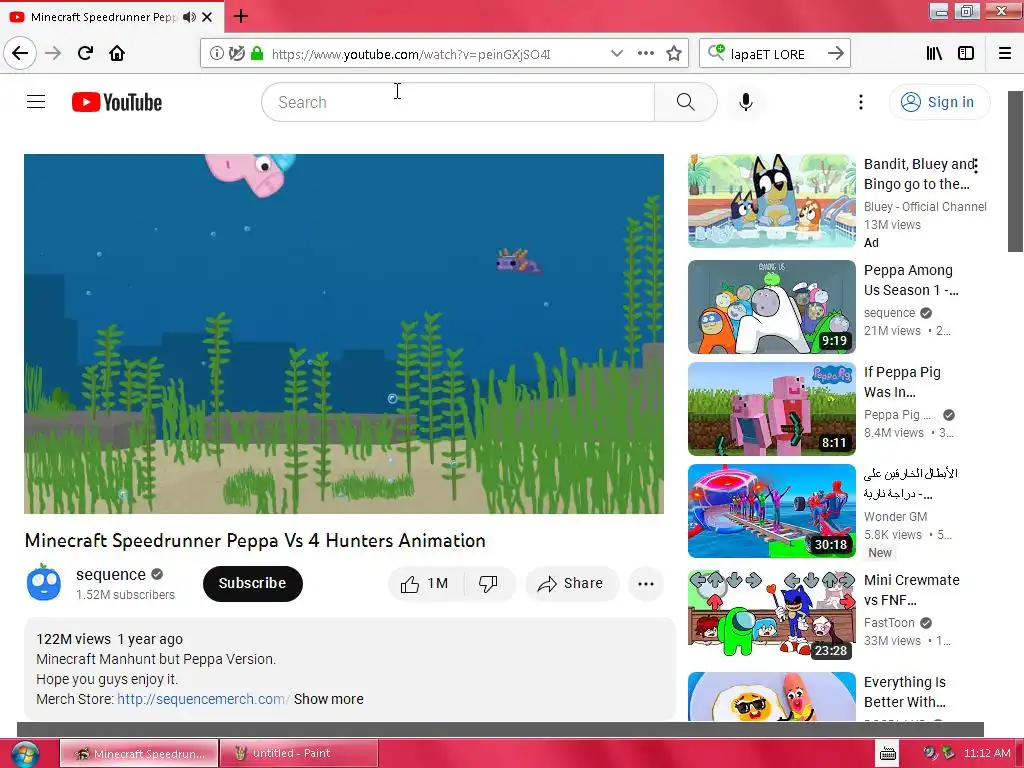Open the on-screen keyboard tray icon
This screenshot has height=768, width=1024.
(x=888, y=754)
